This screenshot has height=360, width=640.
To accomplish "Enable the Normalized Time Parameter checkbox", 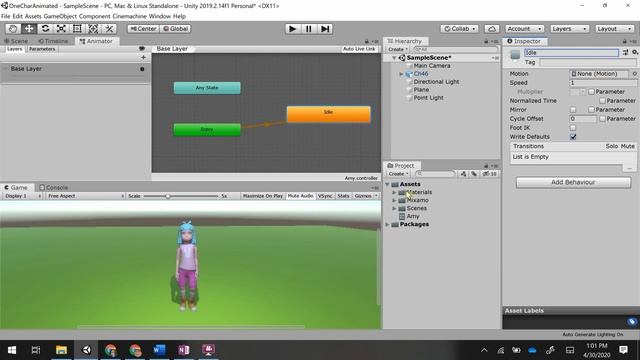I will point(602,101).
